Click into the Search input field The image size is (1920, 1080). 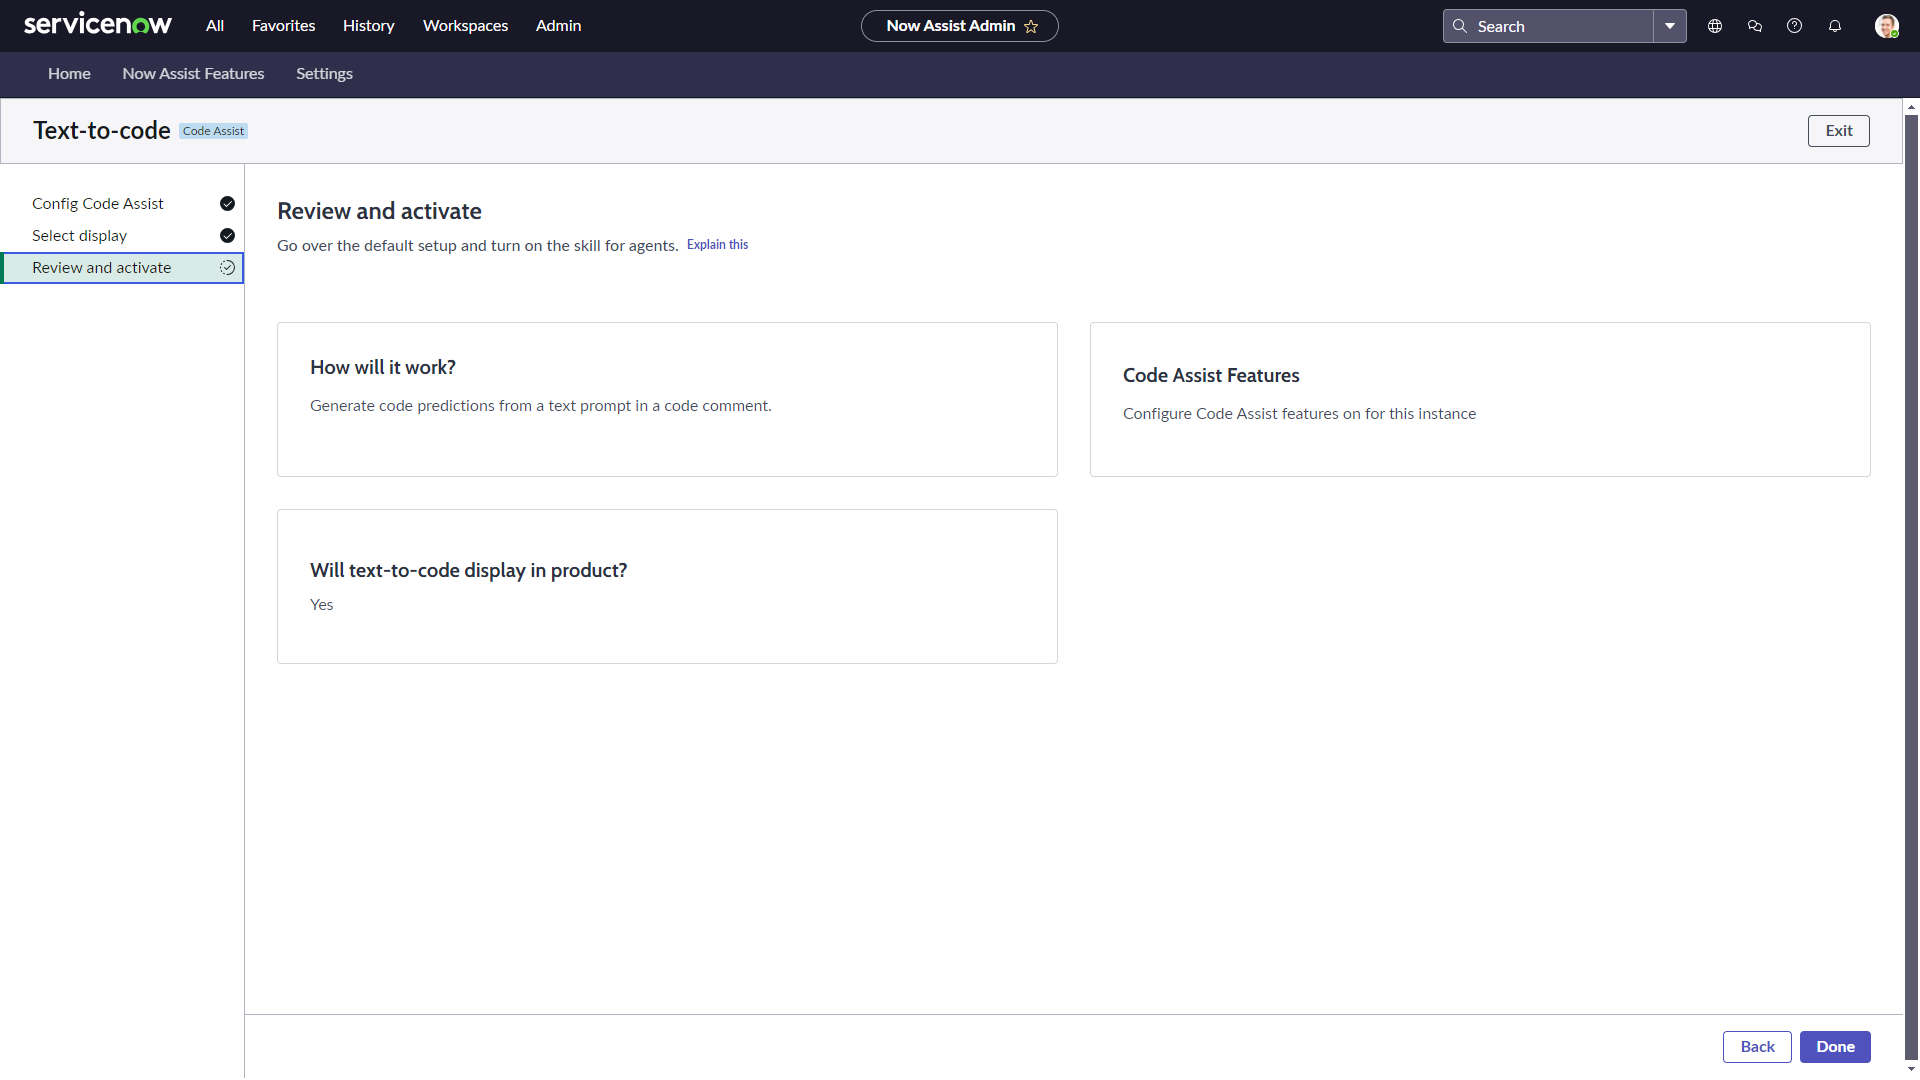click(x=1560, y=27)
